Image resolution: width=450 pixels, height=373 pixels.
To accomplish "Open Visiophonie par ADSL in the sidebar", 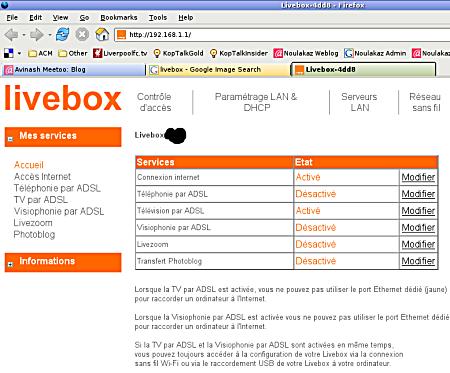I will point(59,211).
